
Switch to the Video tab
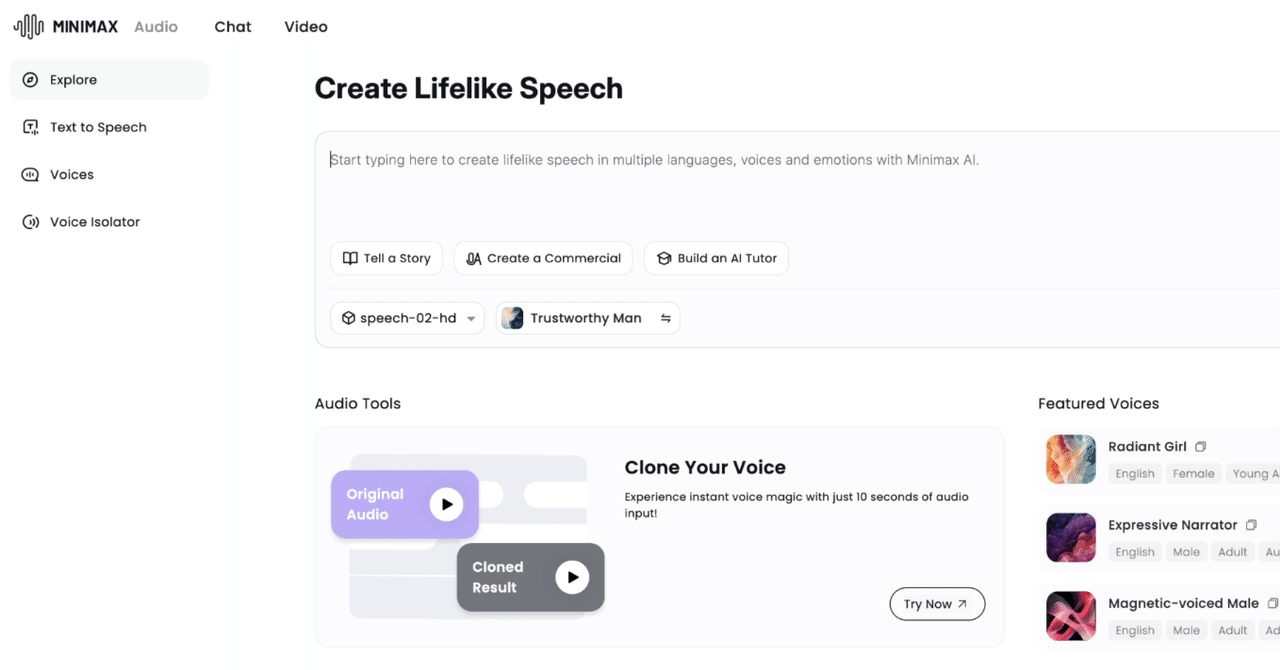306,27
